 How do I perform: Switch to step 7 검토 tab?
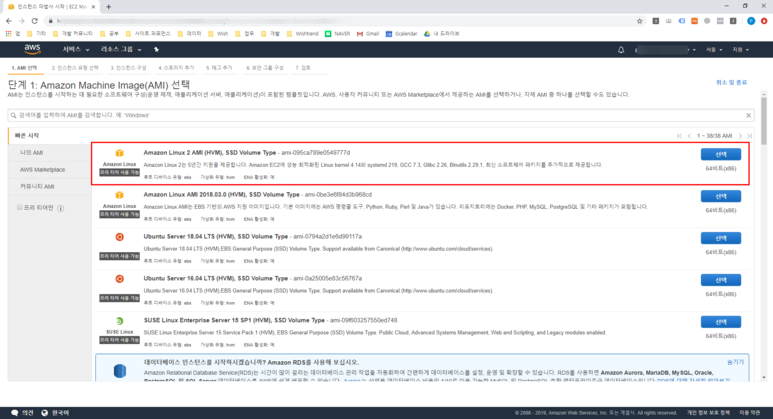[x=303, y=68]
